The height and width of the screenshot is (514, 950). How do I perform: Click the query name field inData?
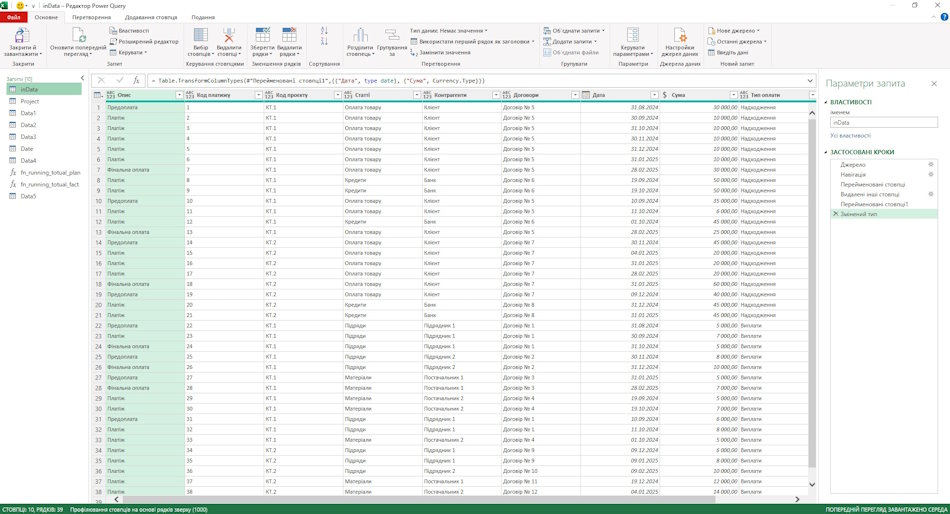883,122
